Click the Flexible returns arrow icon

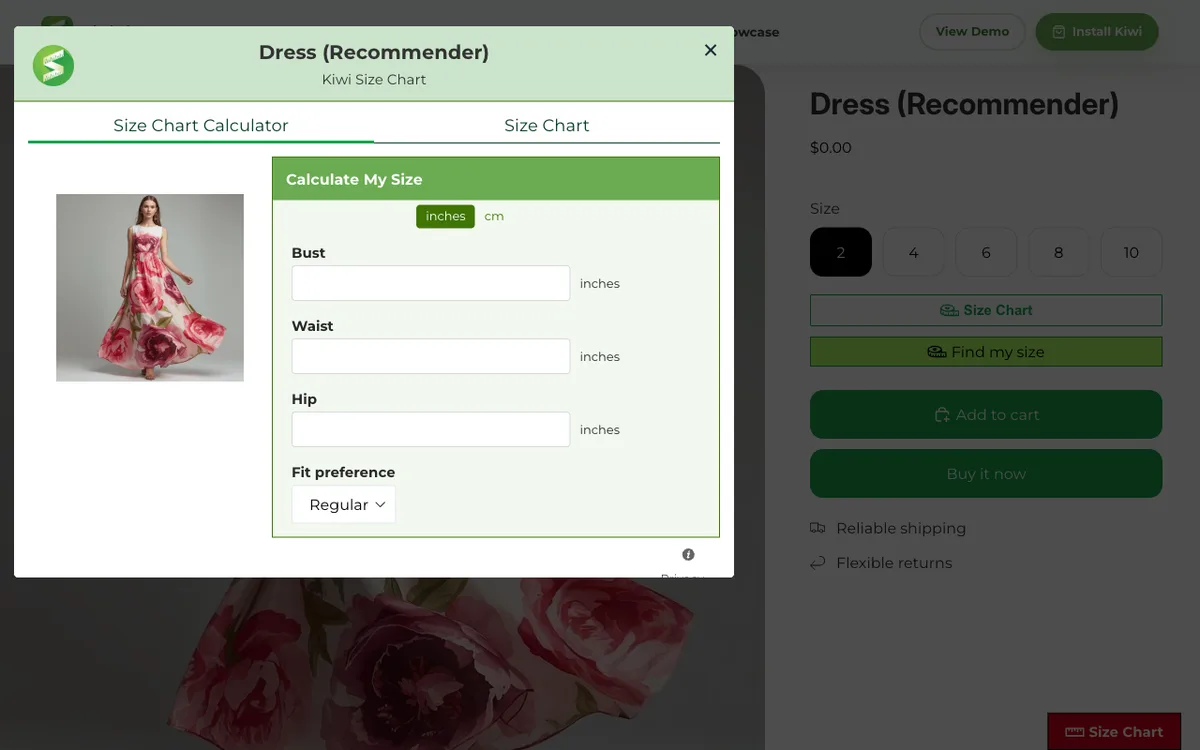coord(818,563)
